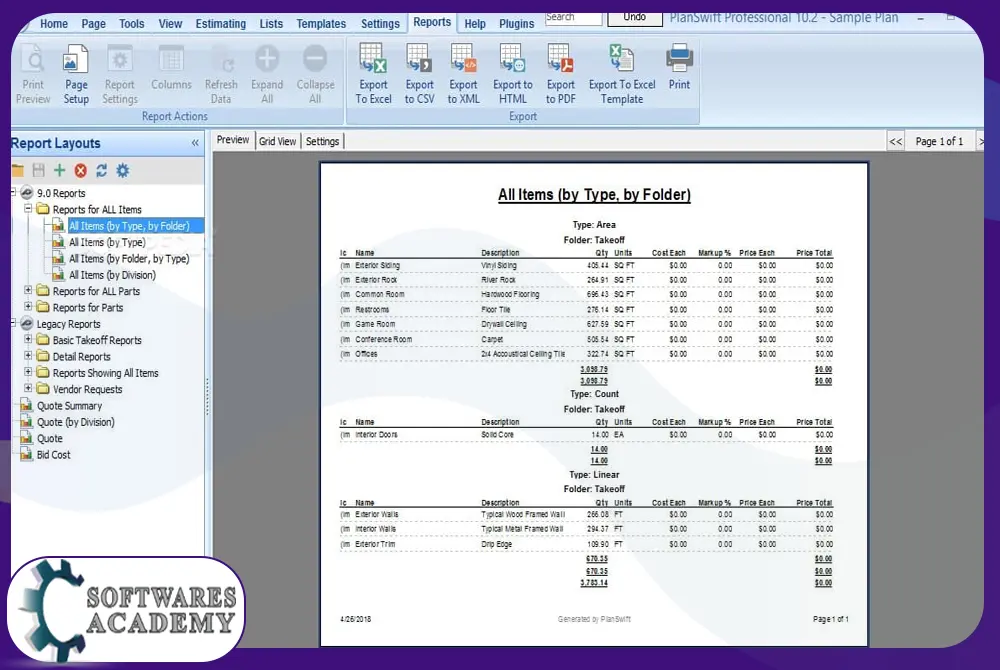
Task: Switch to report Settings tab
Action: coord(322,141)
